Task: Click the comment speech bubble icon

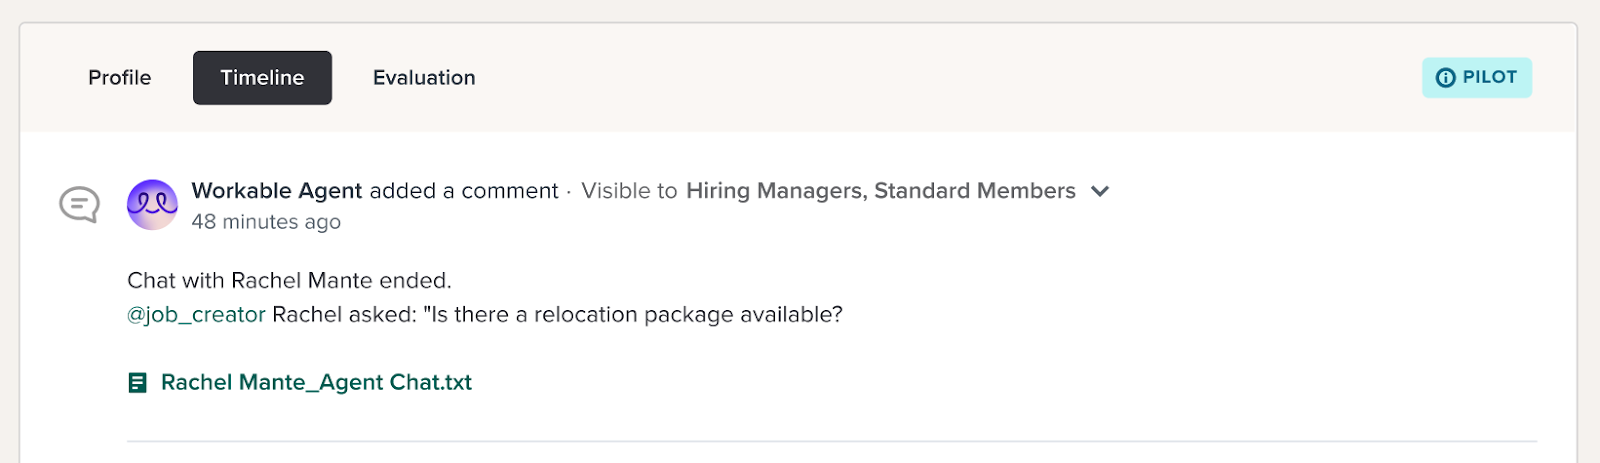Action: 79,204
